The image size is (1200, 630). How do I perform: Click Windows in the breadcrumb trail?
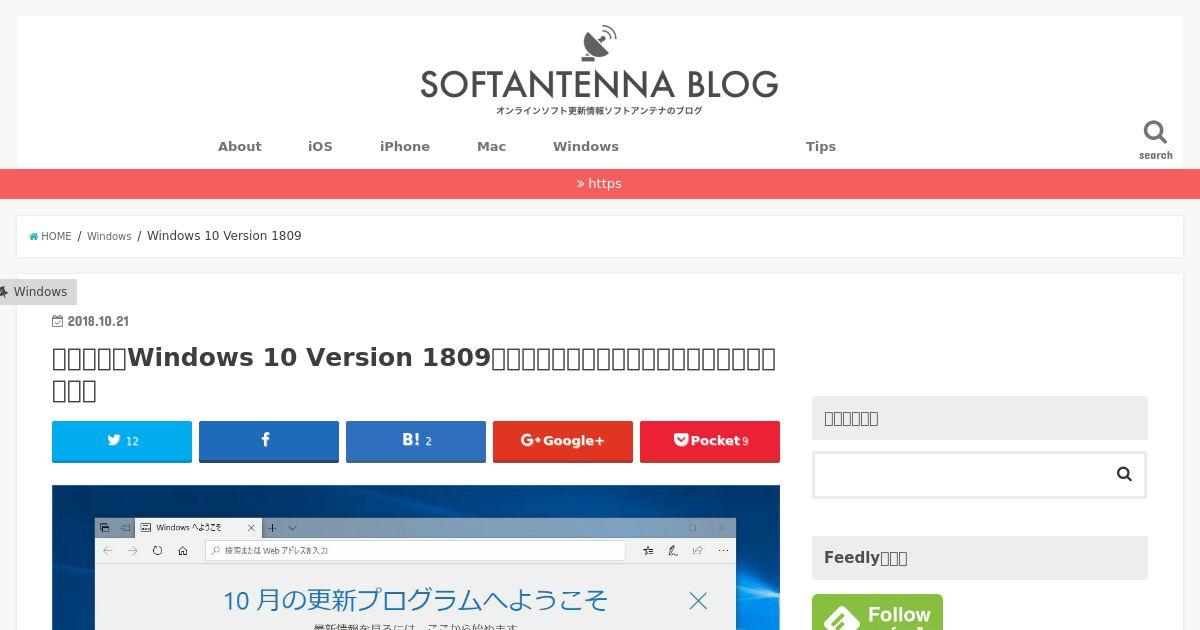click(x=109, y=236)
